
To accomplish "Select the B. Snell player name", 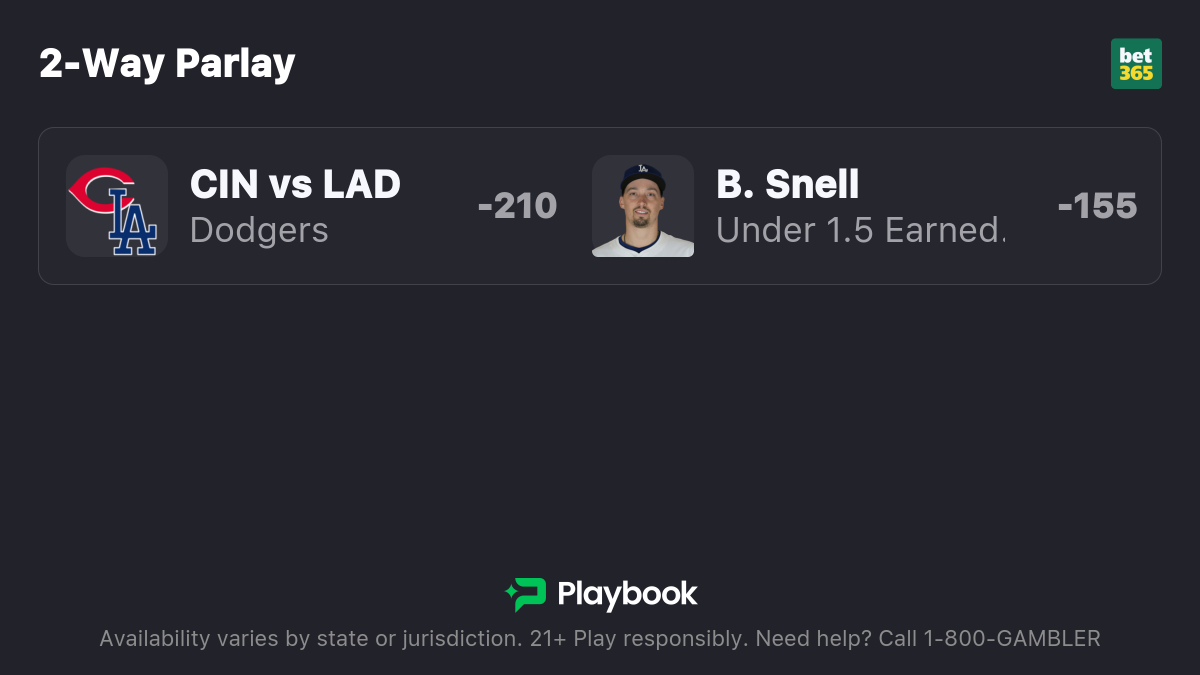I will [x=788, y=184].
